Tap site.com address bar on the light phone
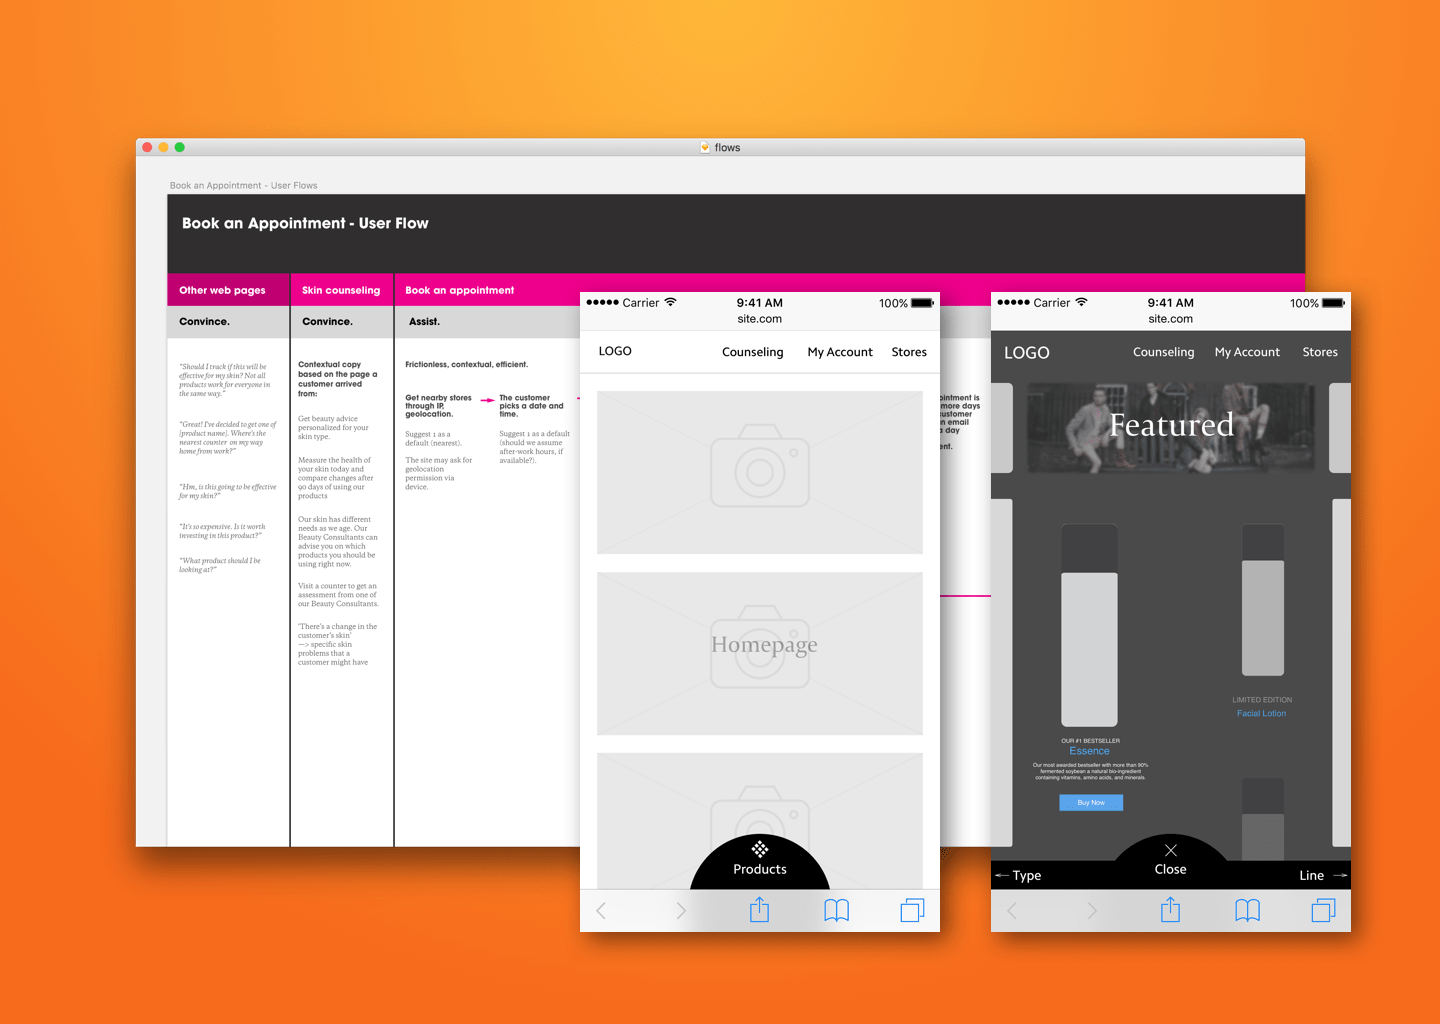Screen dimensions: 1440x1024 [x=760, y=319]
